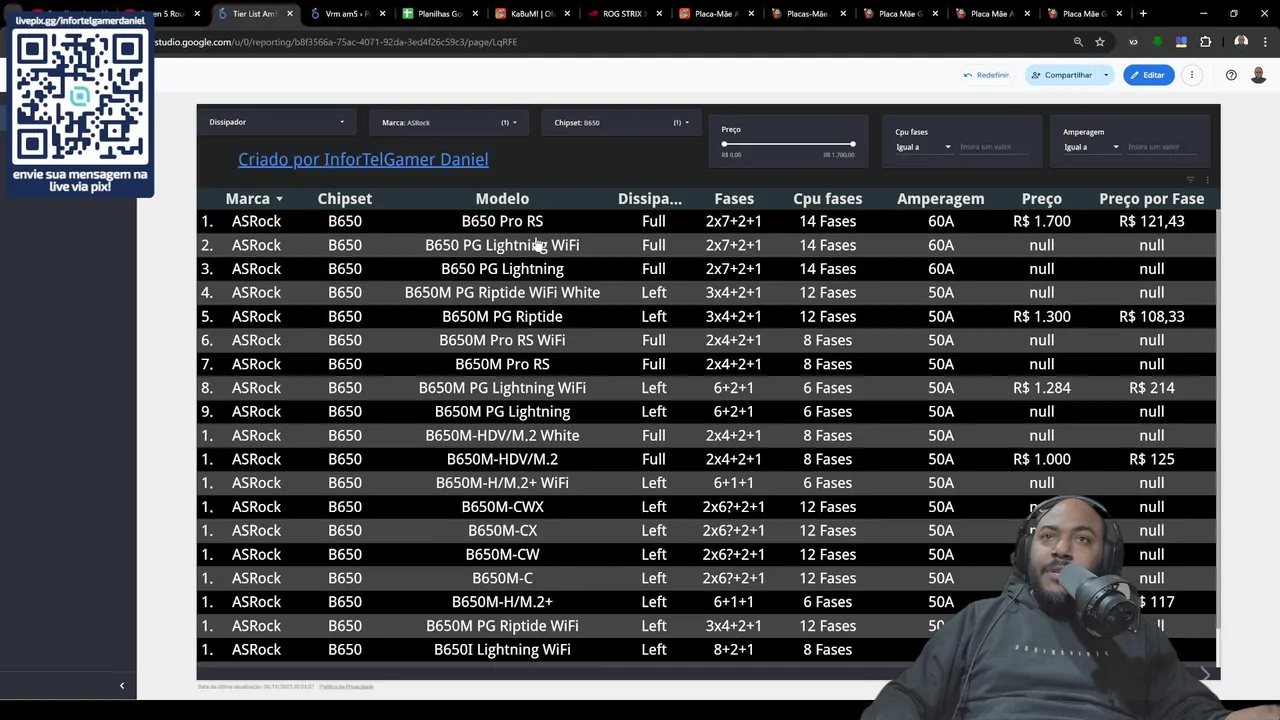Click the QR code overlay image

click(x=80, y=96)
